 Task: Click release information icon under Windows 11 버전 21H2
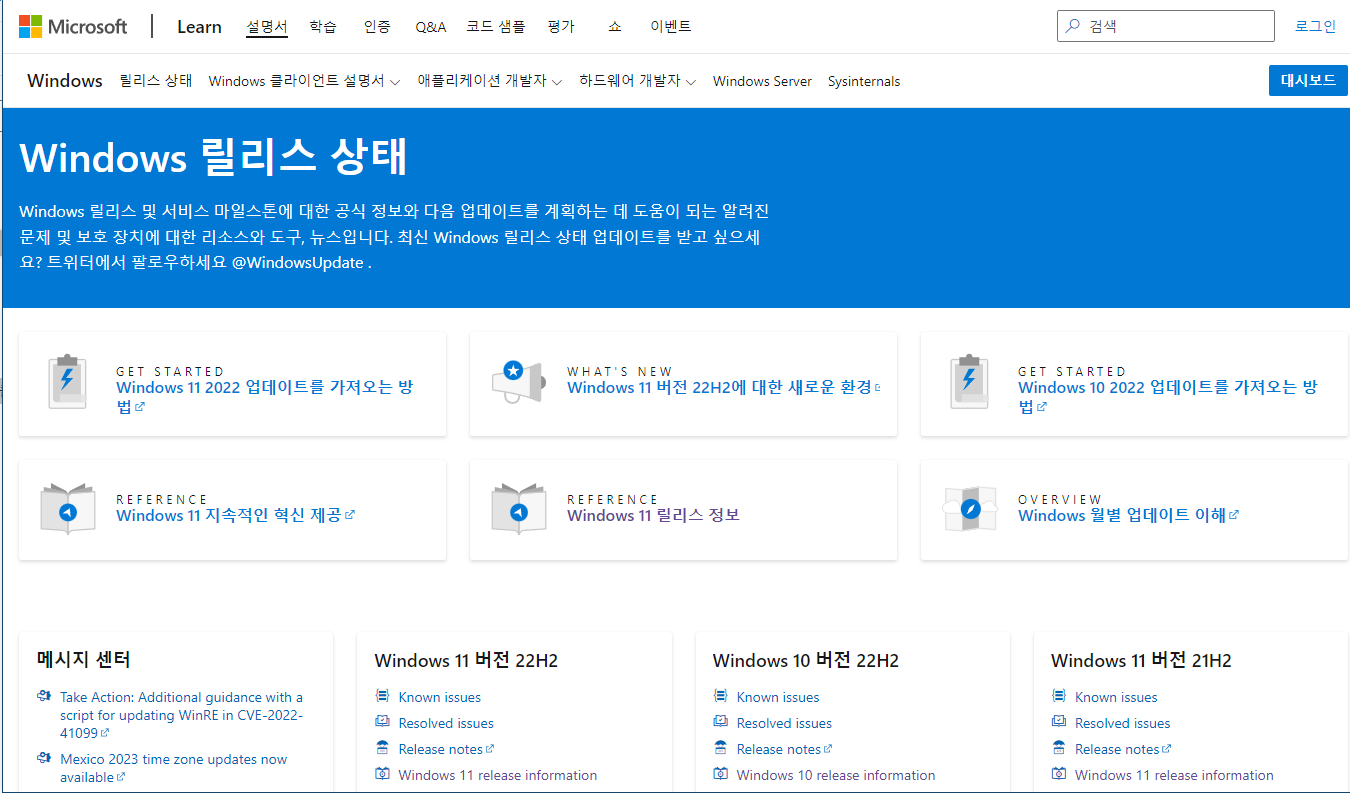tap(1058, 774)
